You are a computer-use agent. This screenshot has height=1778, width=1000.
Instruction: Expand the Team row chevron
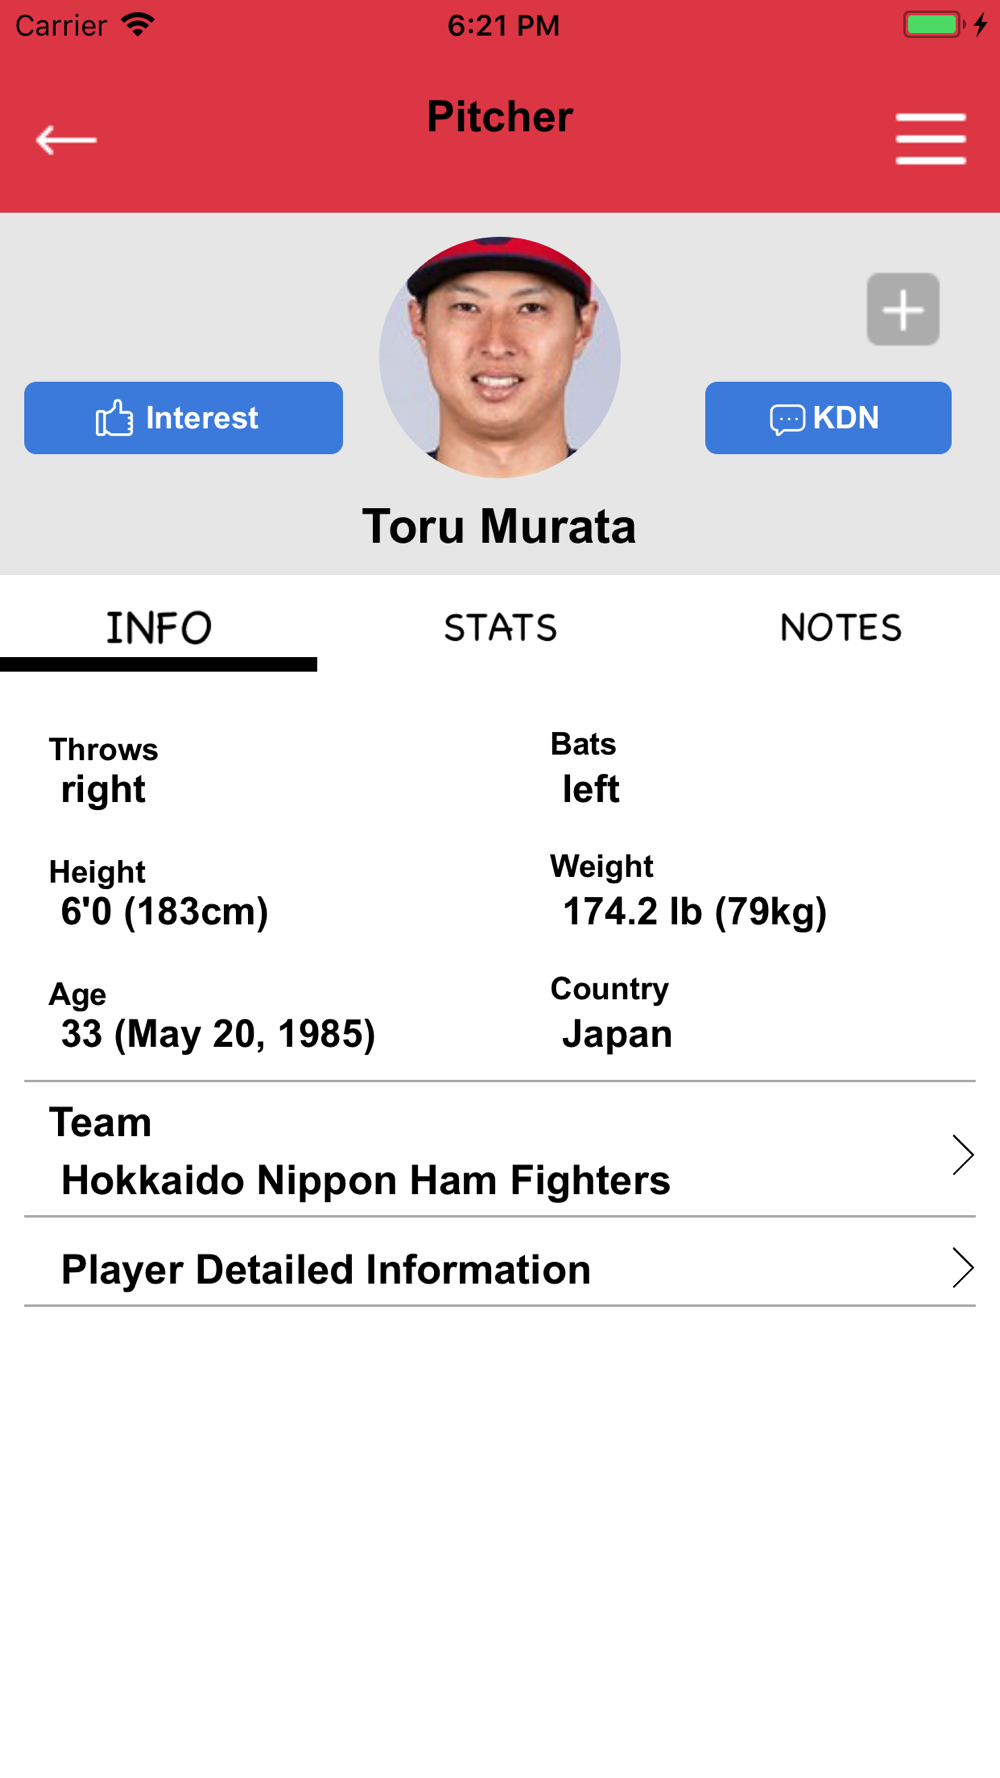pyautogui.click(x=962, y=1155)
